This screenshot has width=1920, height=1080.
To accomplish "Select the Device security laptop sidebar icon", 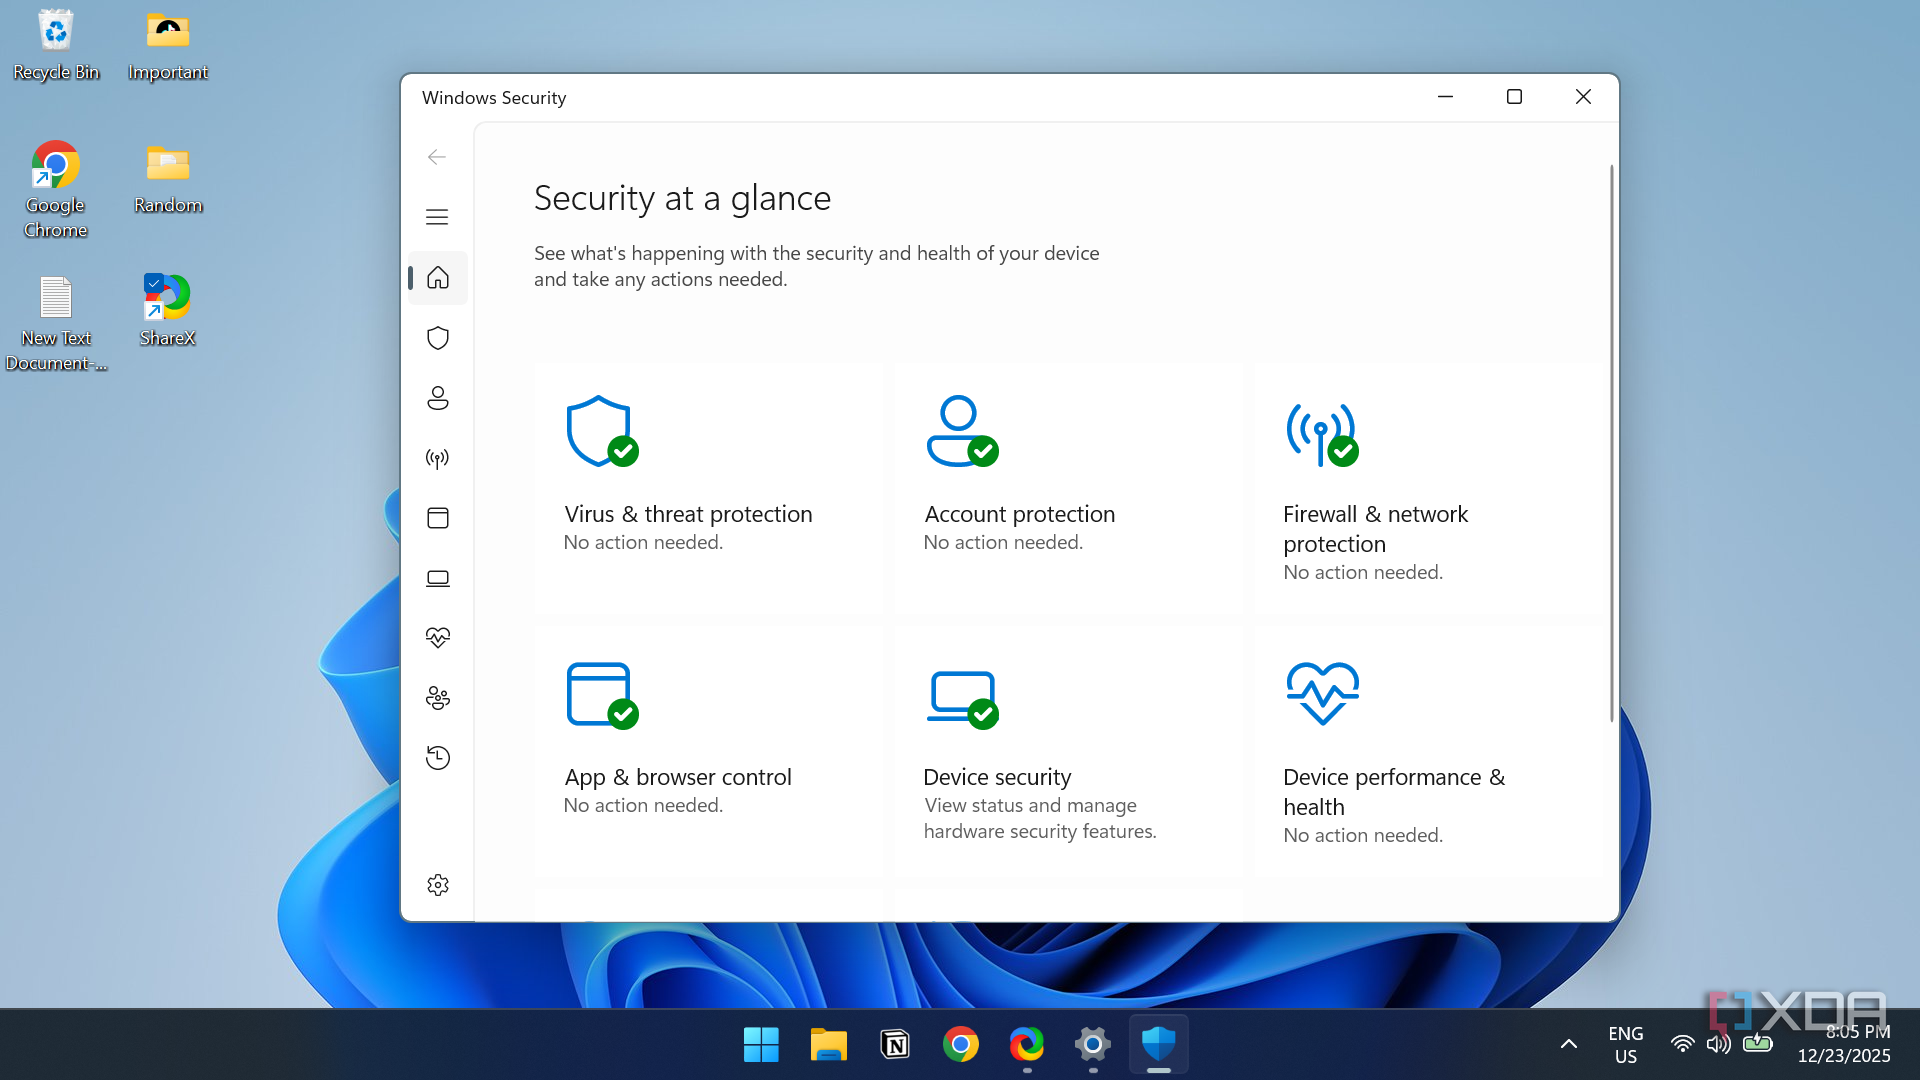I will [437, 578].
